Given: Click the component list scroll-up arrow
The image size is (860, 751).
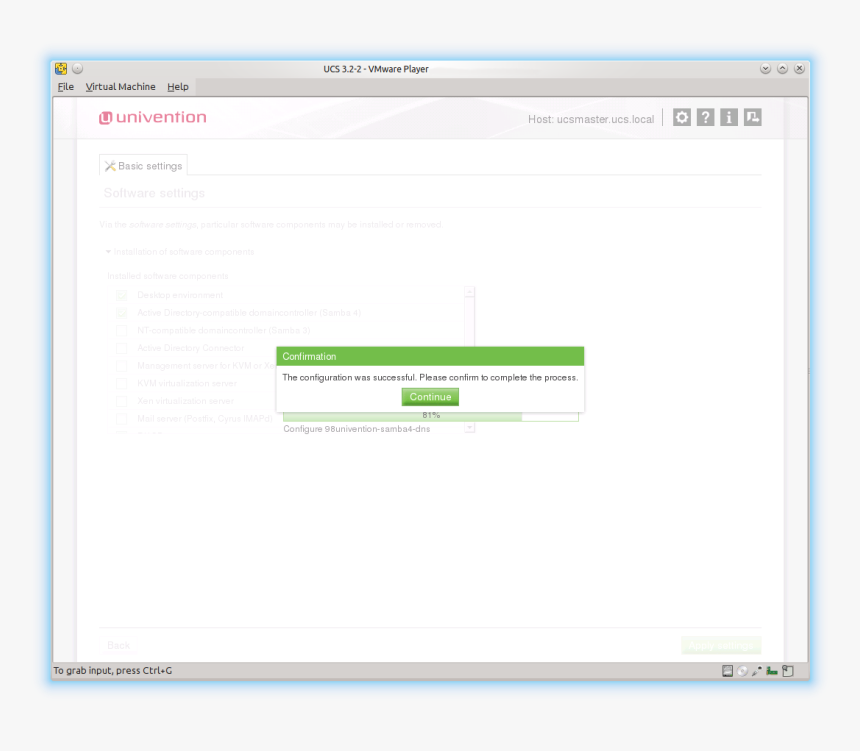Looking at the screenshot, I should [x=469, y=292].
